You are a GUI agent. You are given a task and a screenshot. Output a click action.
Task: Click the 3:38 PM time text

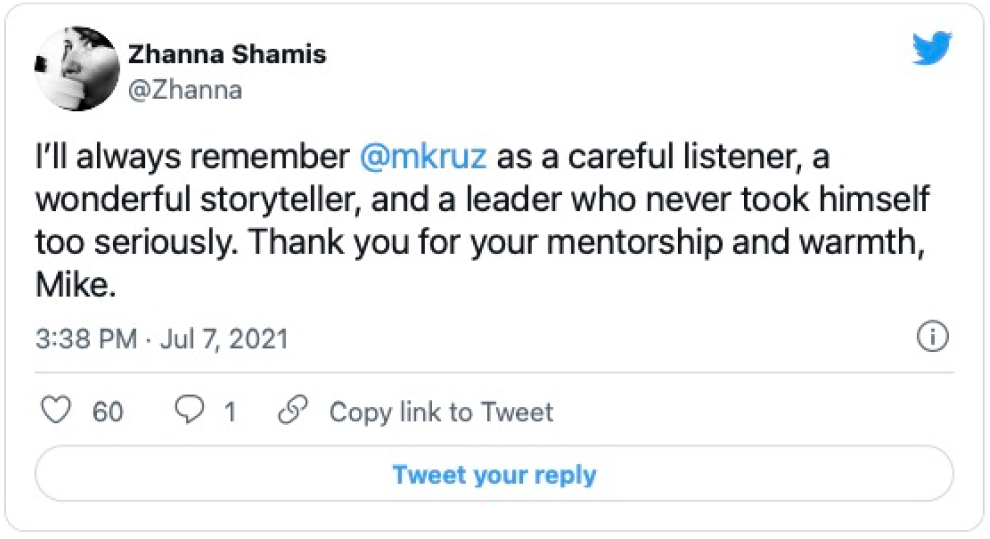tap(85, 339)
